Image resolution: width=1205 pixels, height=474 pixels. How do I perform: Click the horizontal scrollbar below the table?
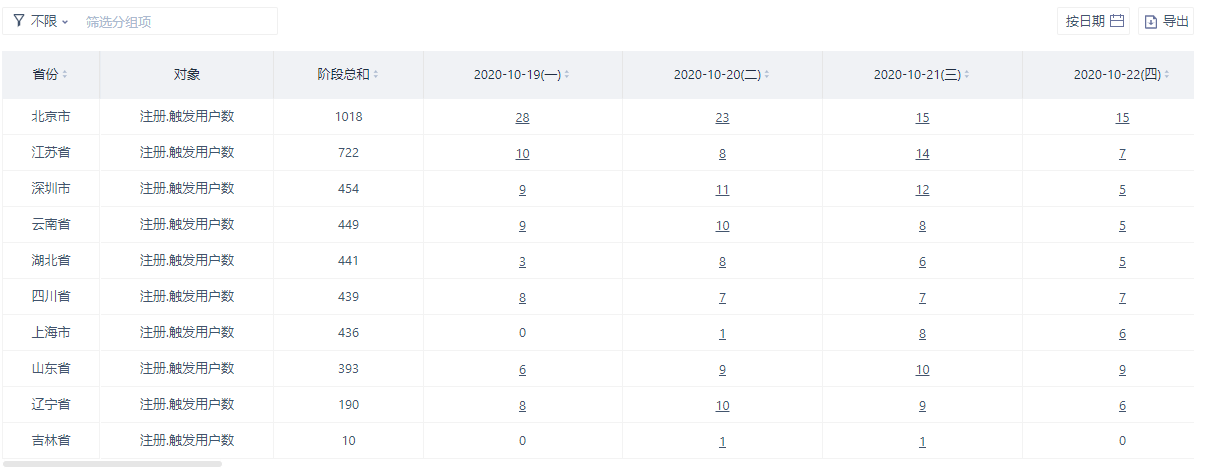[112, 464]
